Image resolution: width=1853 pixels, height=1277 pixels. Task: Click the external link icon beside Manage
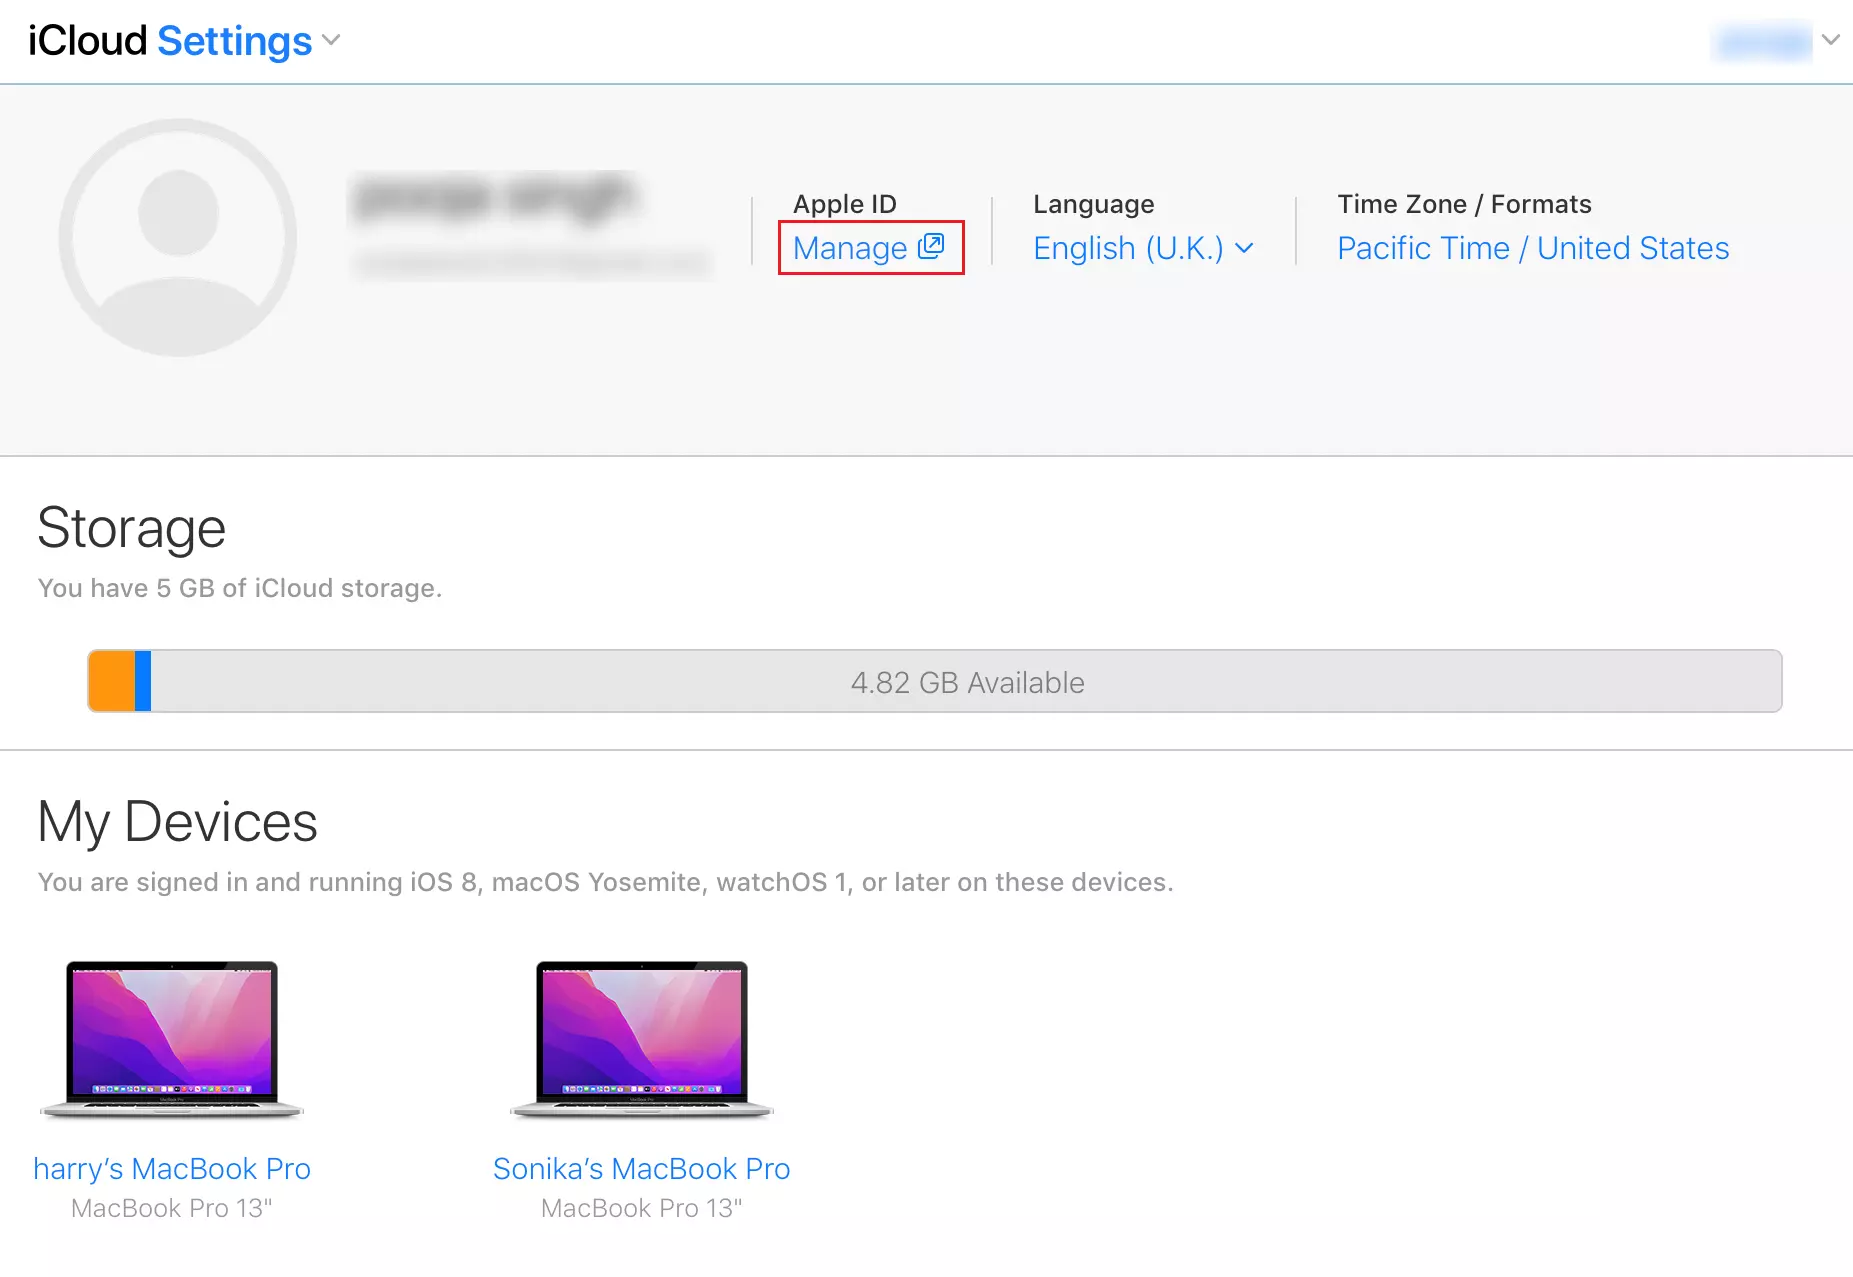[x=931, y=246]
